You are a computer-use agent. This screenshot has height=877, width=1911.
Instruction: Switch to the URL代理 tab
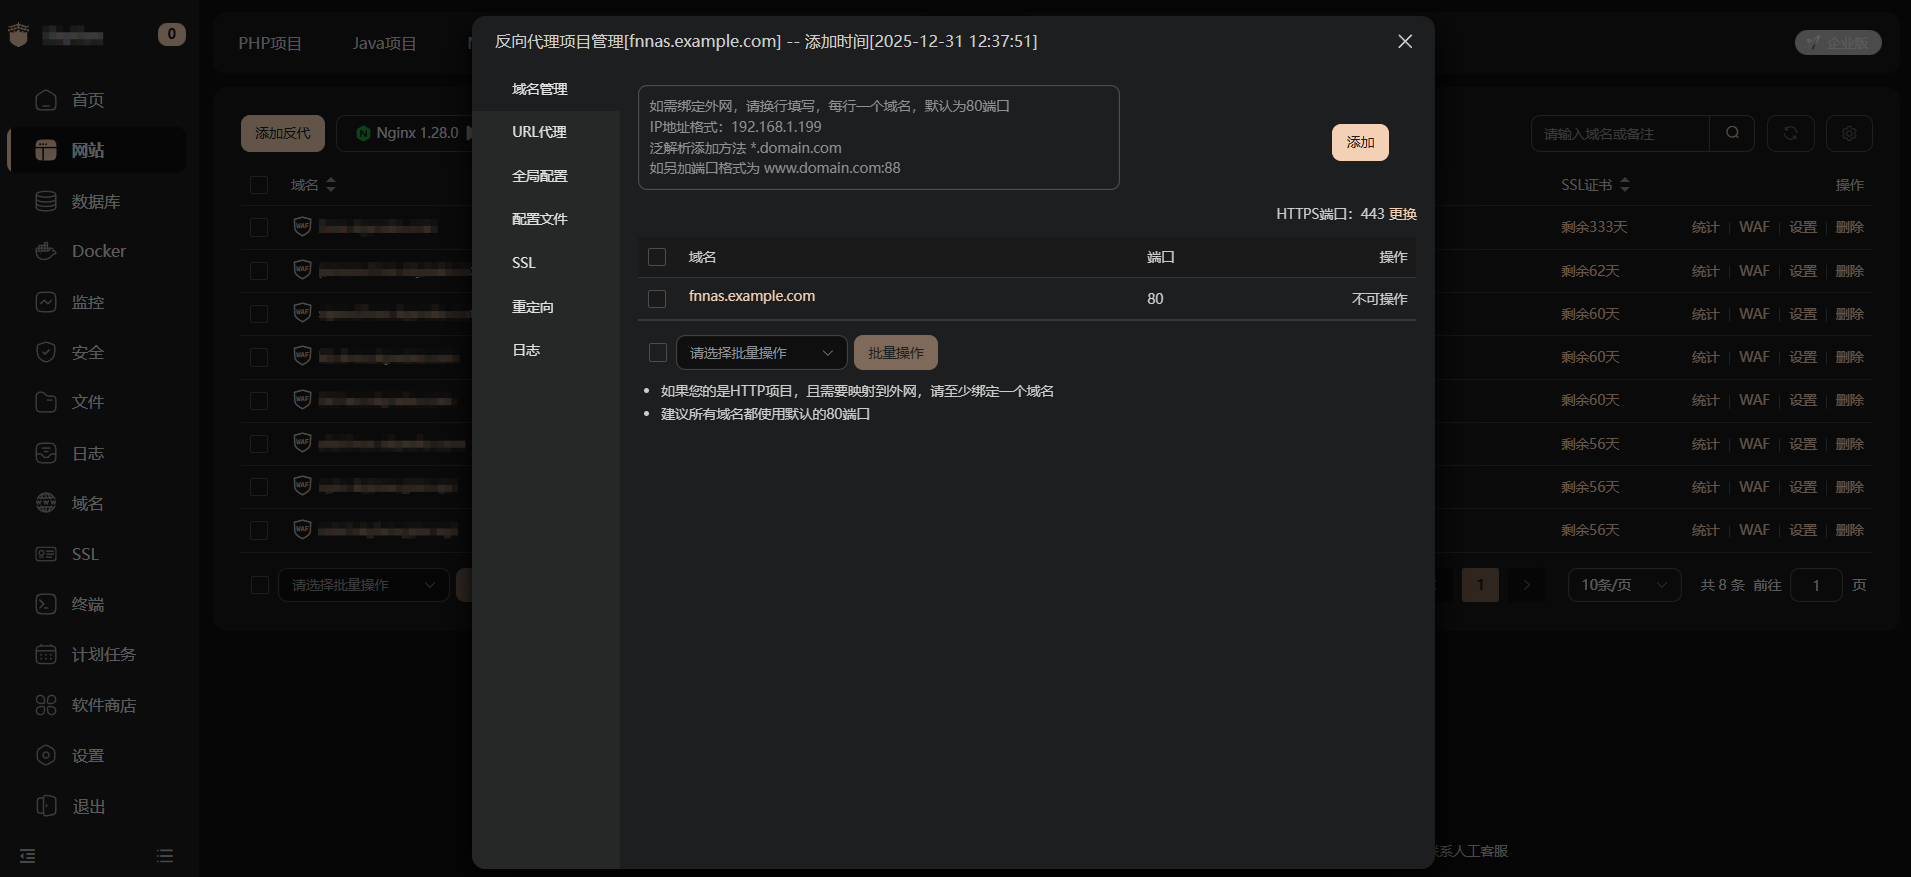539,132
